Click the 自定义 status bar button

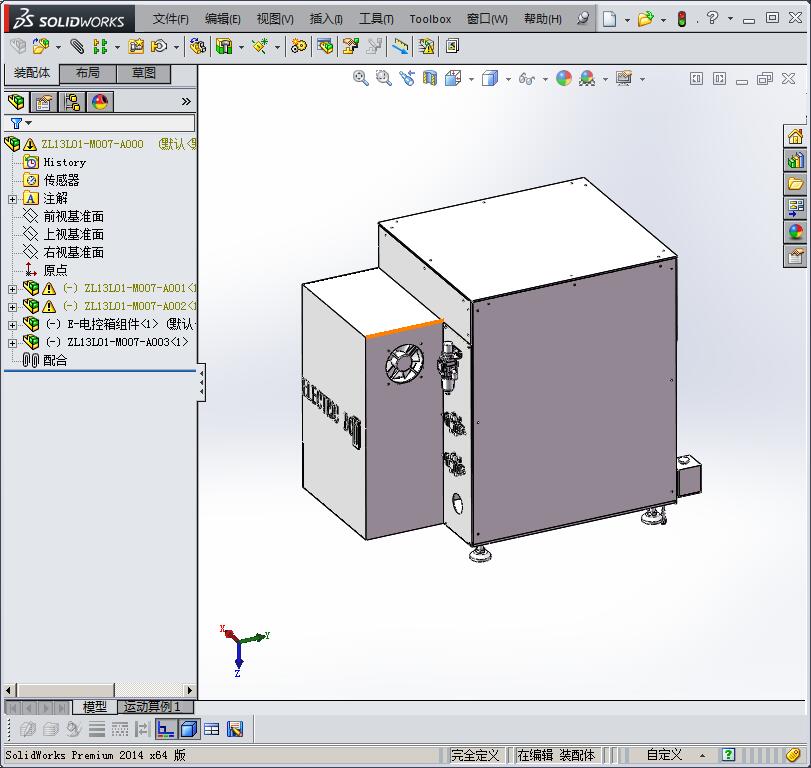(664, 755)
